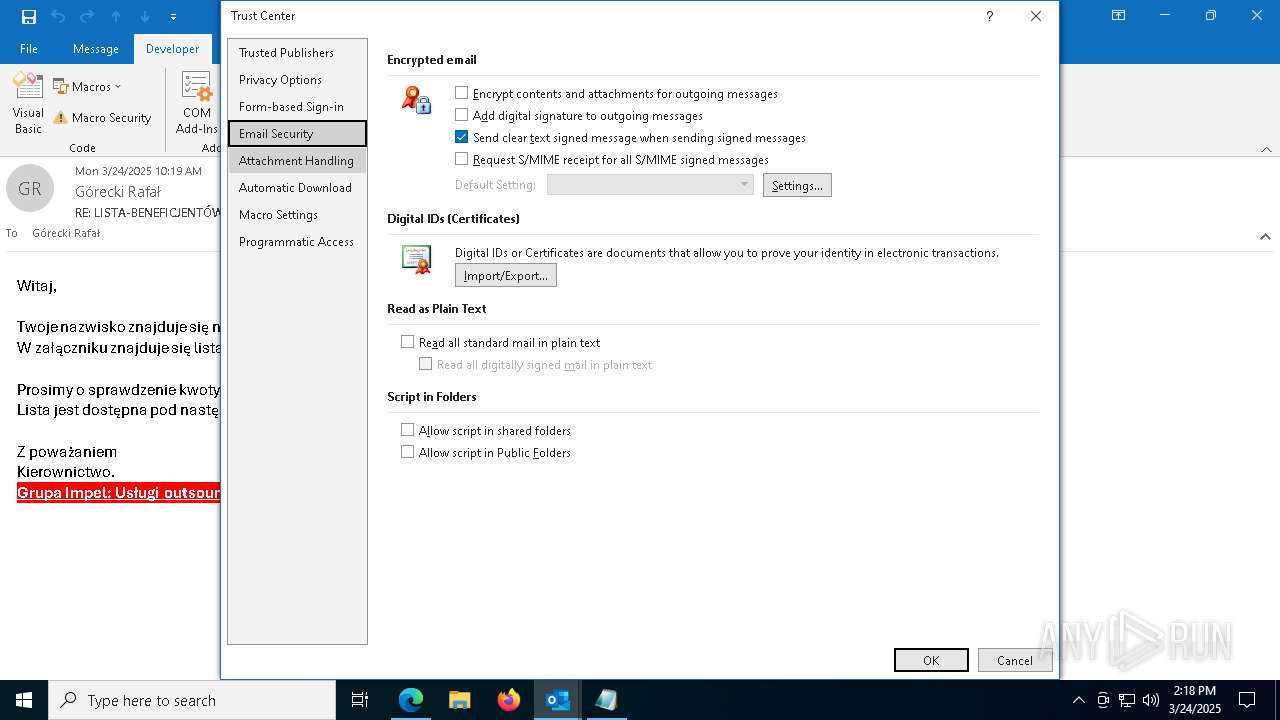Click sender name Górecki Rafał in header
Screen dimensions: 1280x720
pyautogui.click(x=118, y=191)
